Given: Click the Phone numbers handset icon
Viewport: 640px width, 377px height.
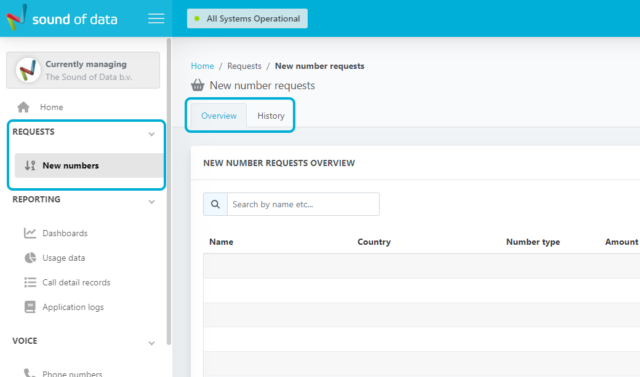Looking at the screenshot, I should (29, 373).
